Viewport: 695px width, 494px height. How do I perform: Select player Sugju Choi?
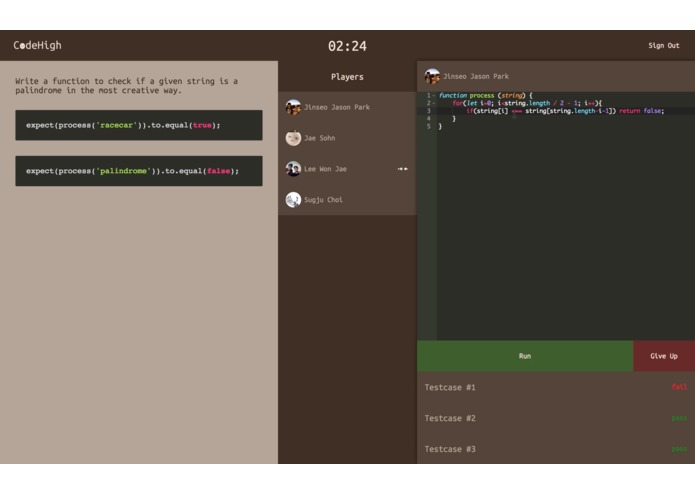coord(347,200)
